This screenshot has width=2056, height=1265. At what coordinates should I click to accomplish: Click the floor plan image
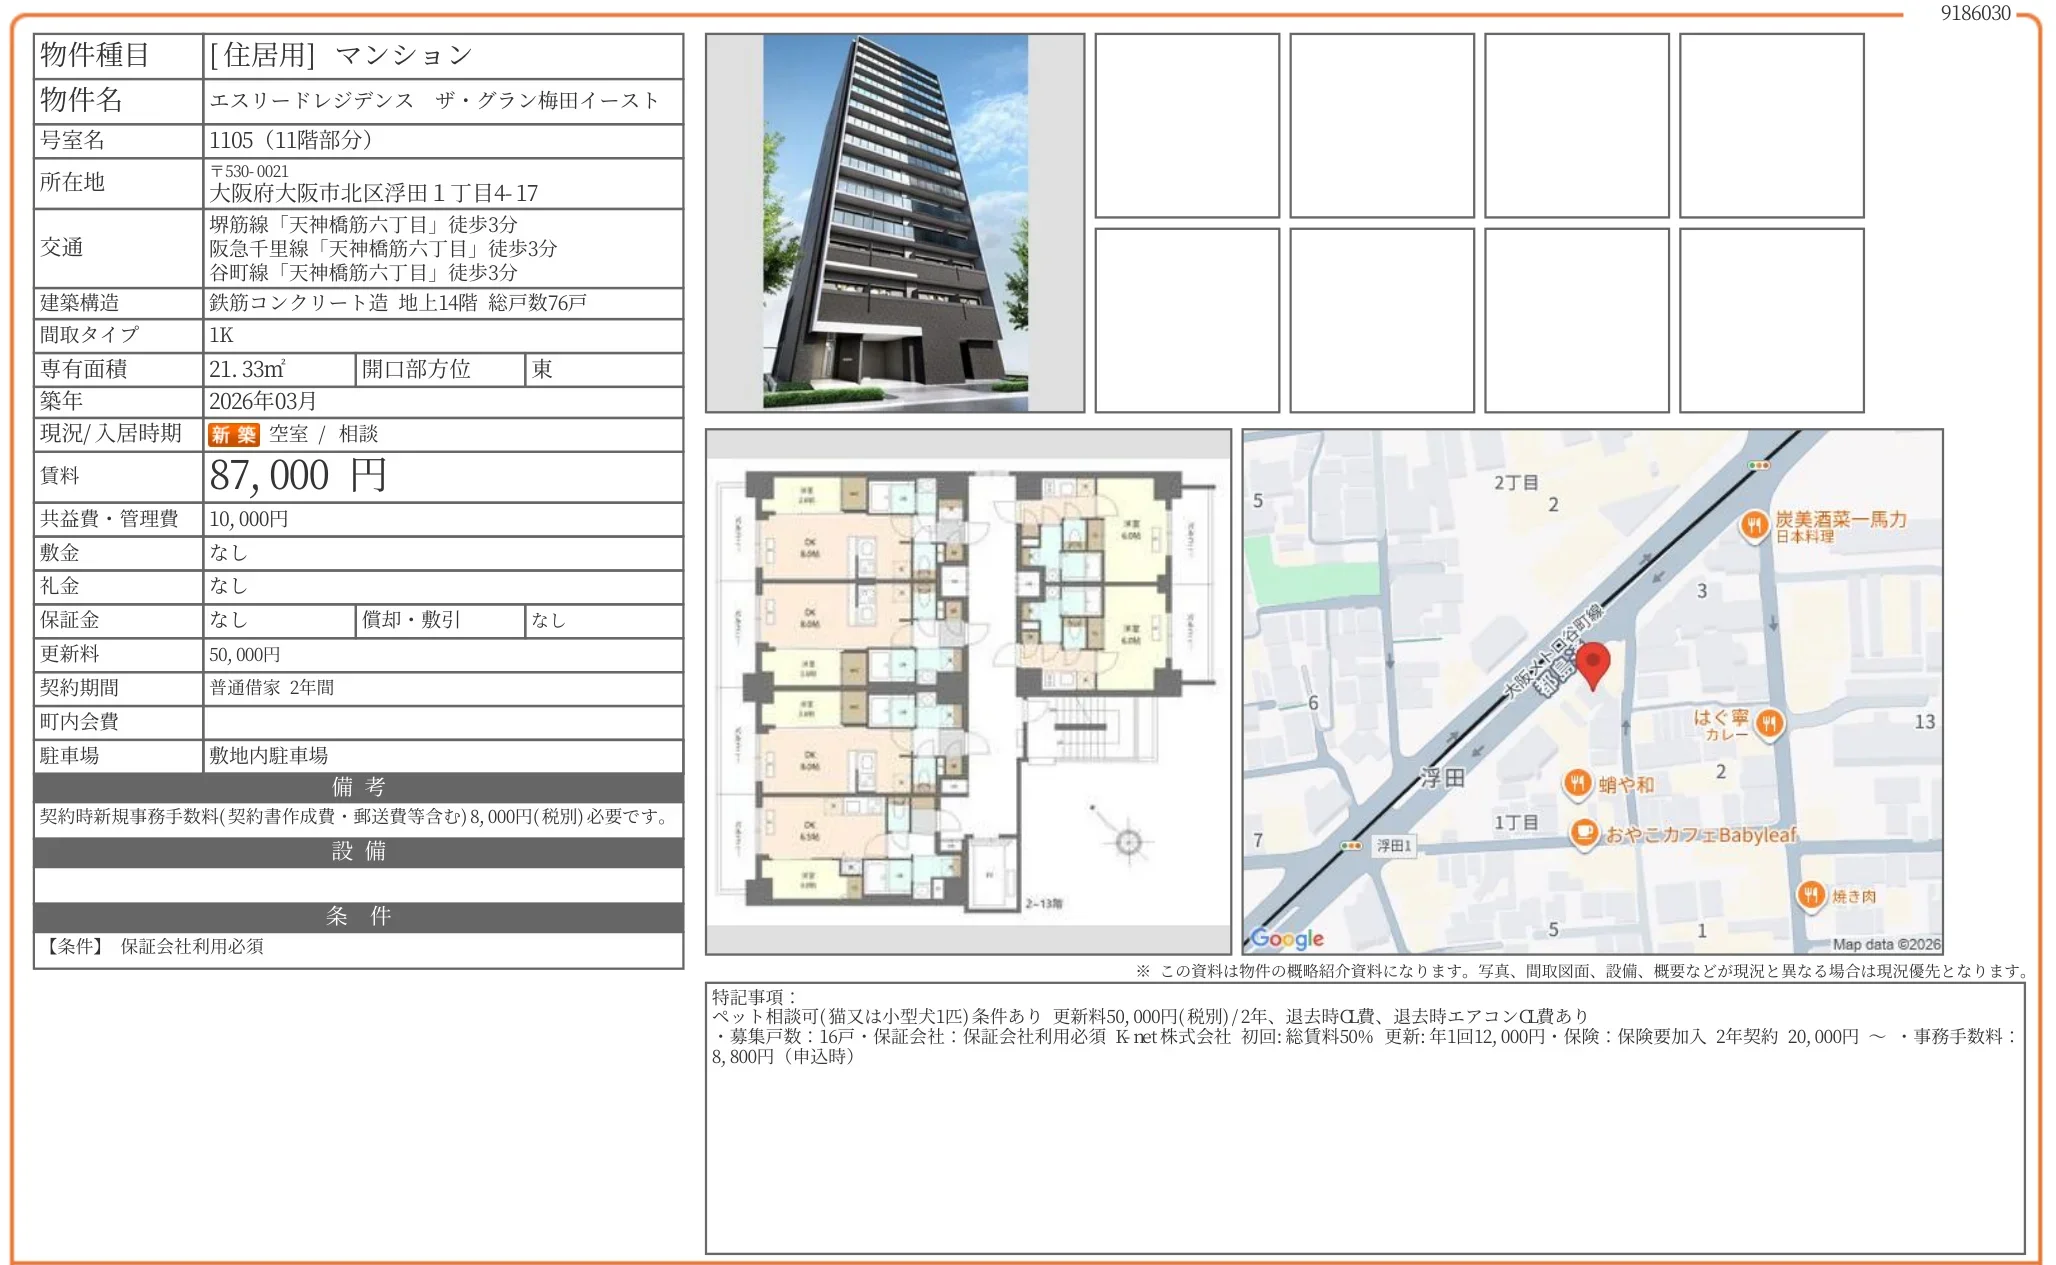[967, 691]
